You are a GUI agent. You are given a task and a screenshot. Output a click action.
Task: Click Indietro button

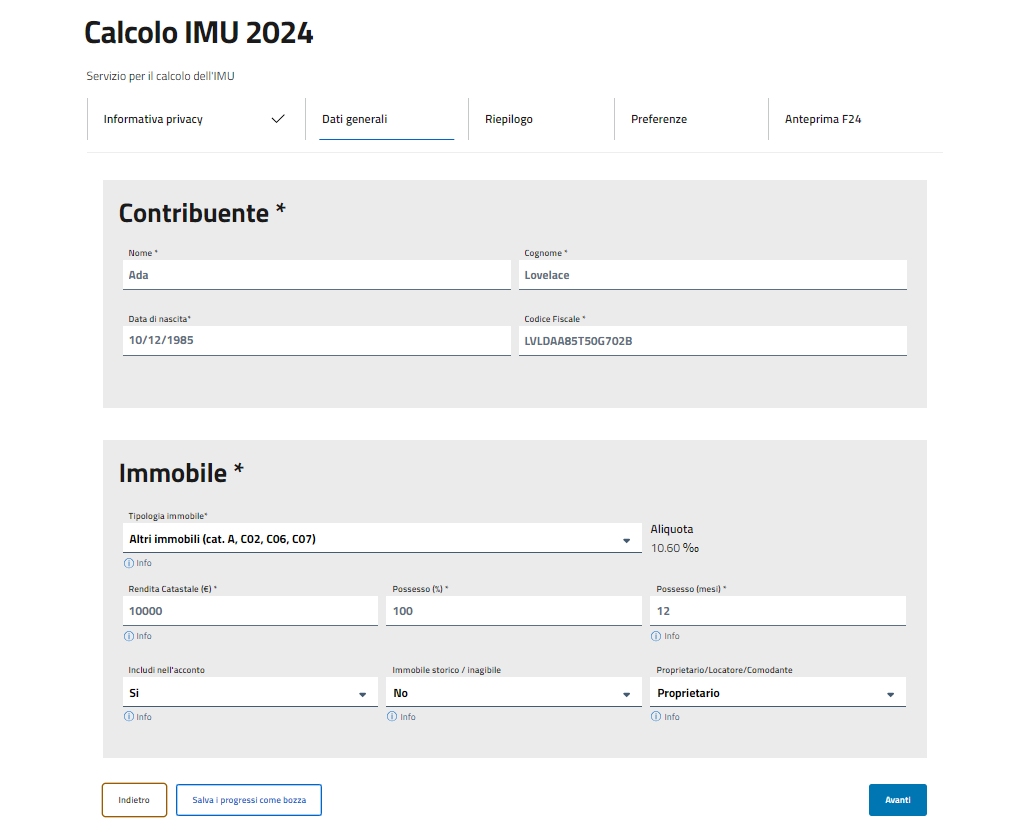[x=134, y=800]
